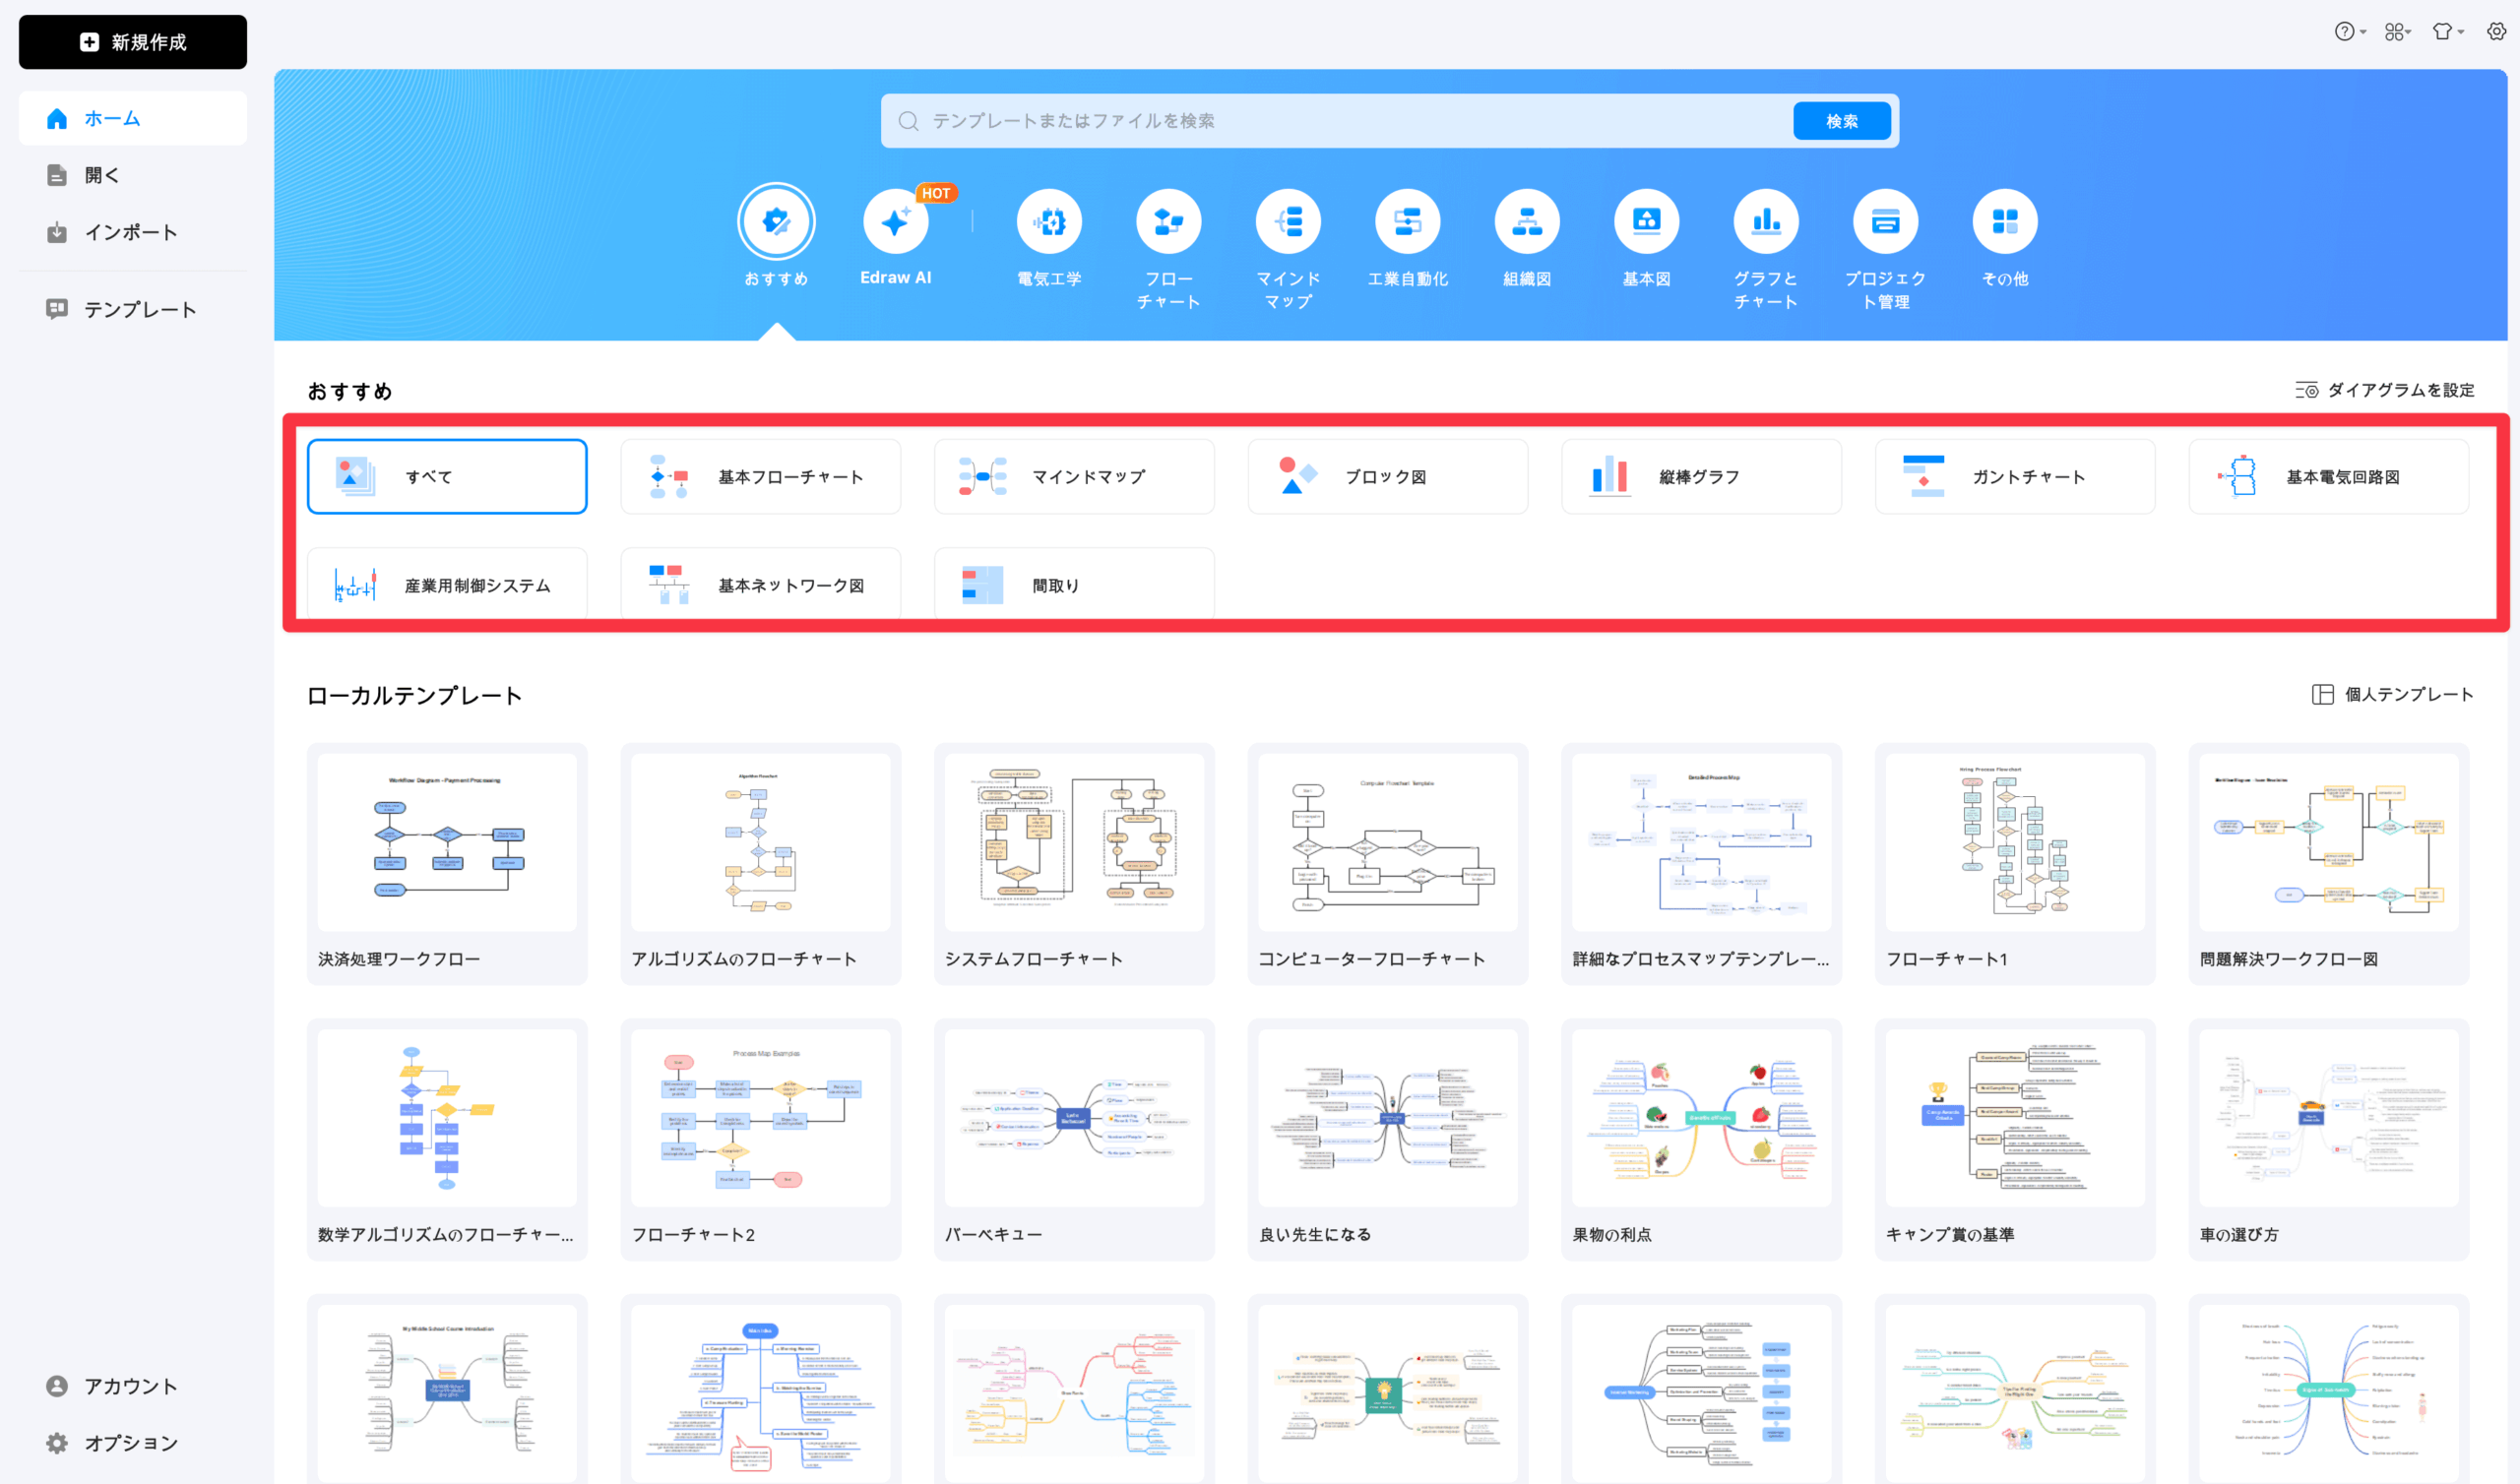Choose the マインドマップ category icon
The width and height of the screenshot is (2520, 1484).
1288,222
